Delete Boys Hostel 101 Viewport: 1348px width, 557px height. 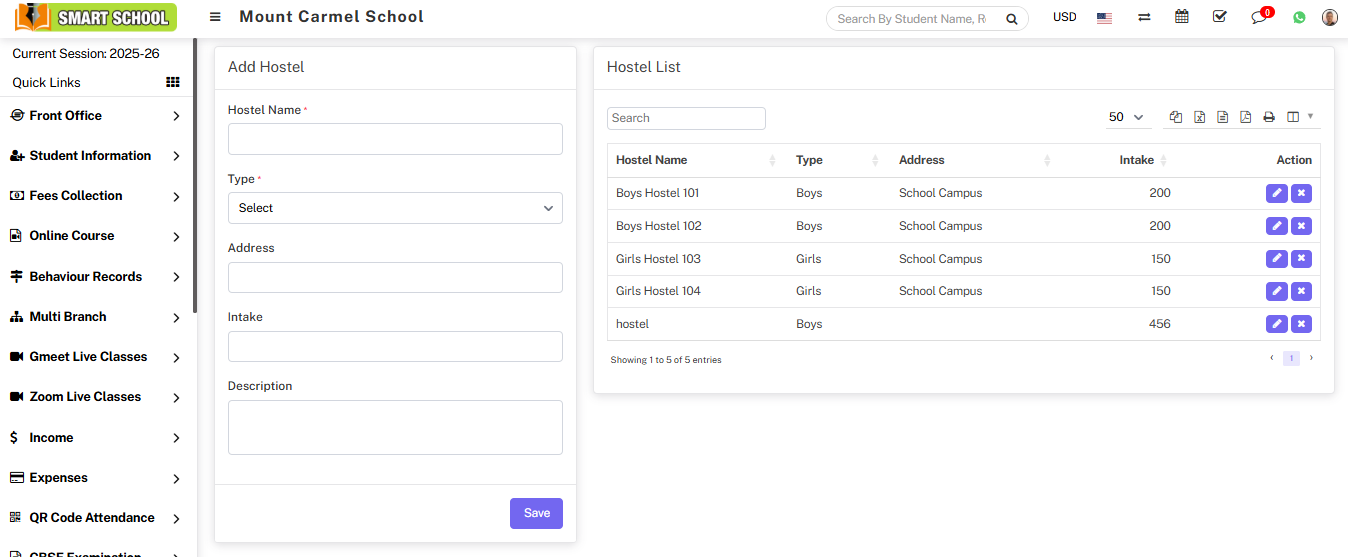click(1301, 193)
